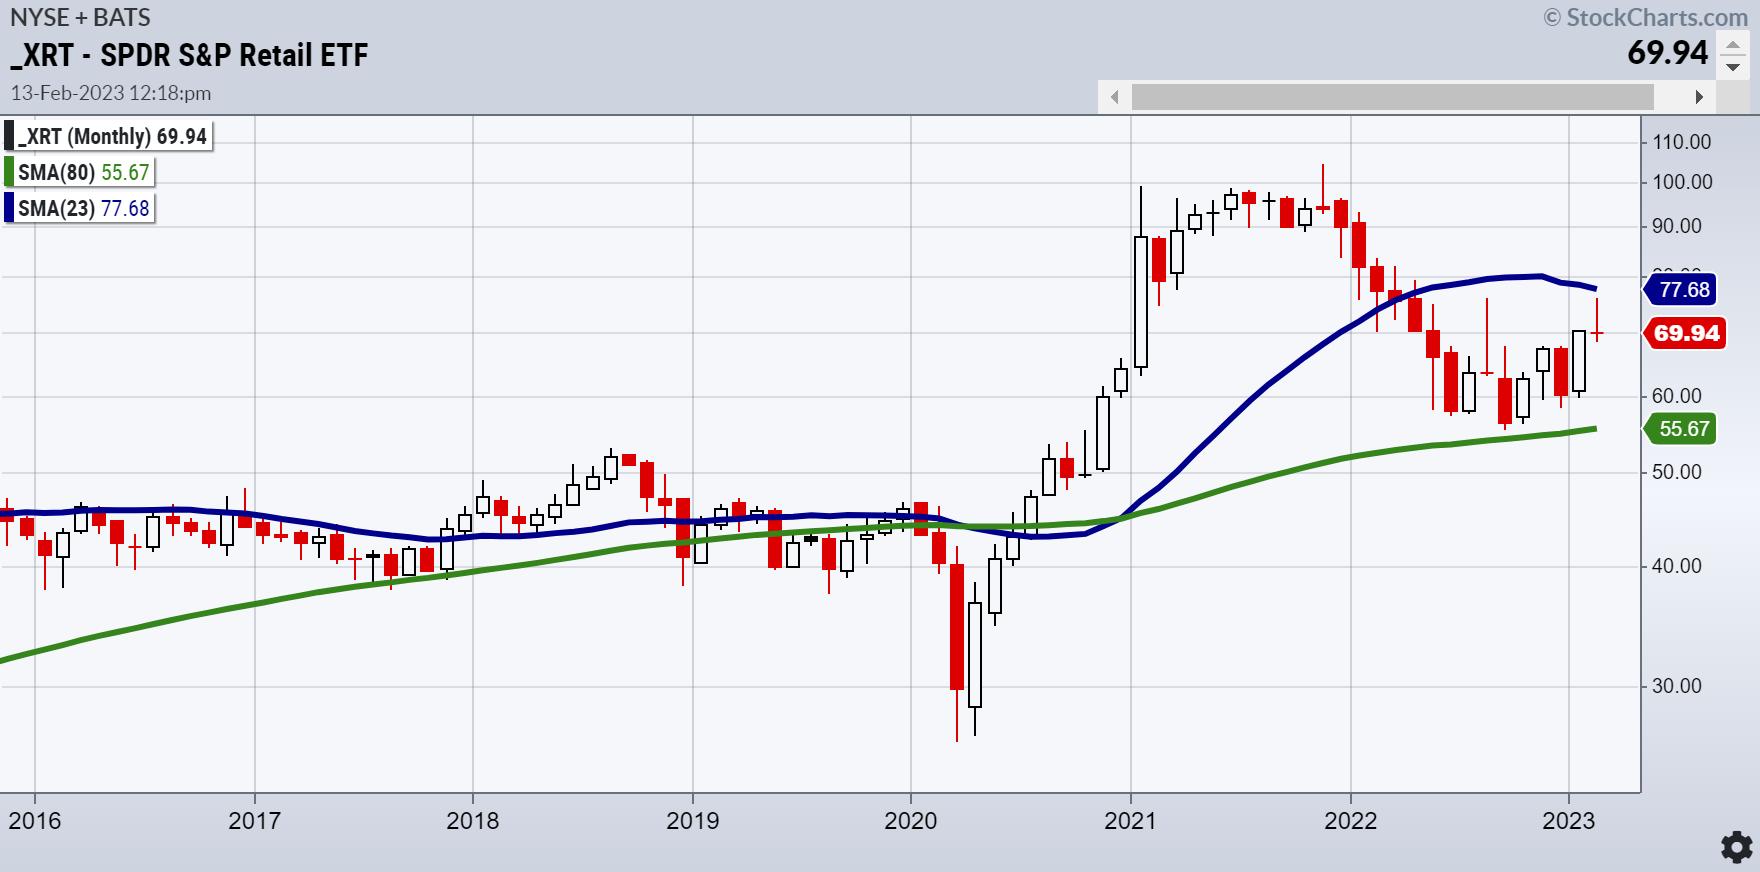Click the 2017 year label on the time axis
Viewport: 1760px width, 872px height.
[254, 821]
